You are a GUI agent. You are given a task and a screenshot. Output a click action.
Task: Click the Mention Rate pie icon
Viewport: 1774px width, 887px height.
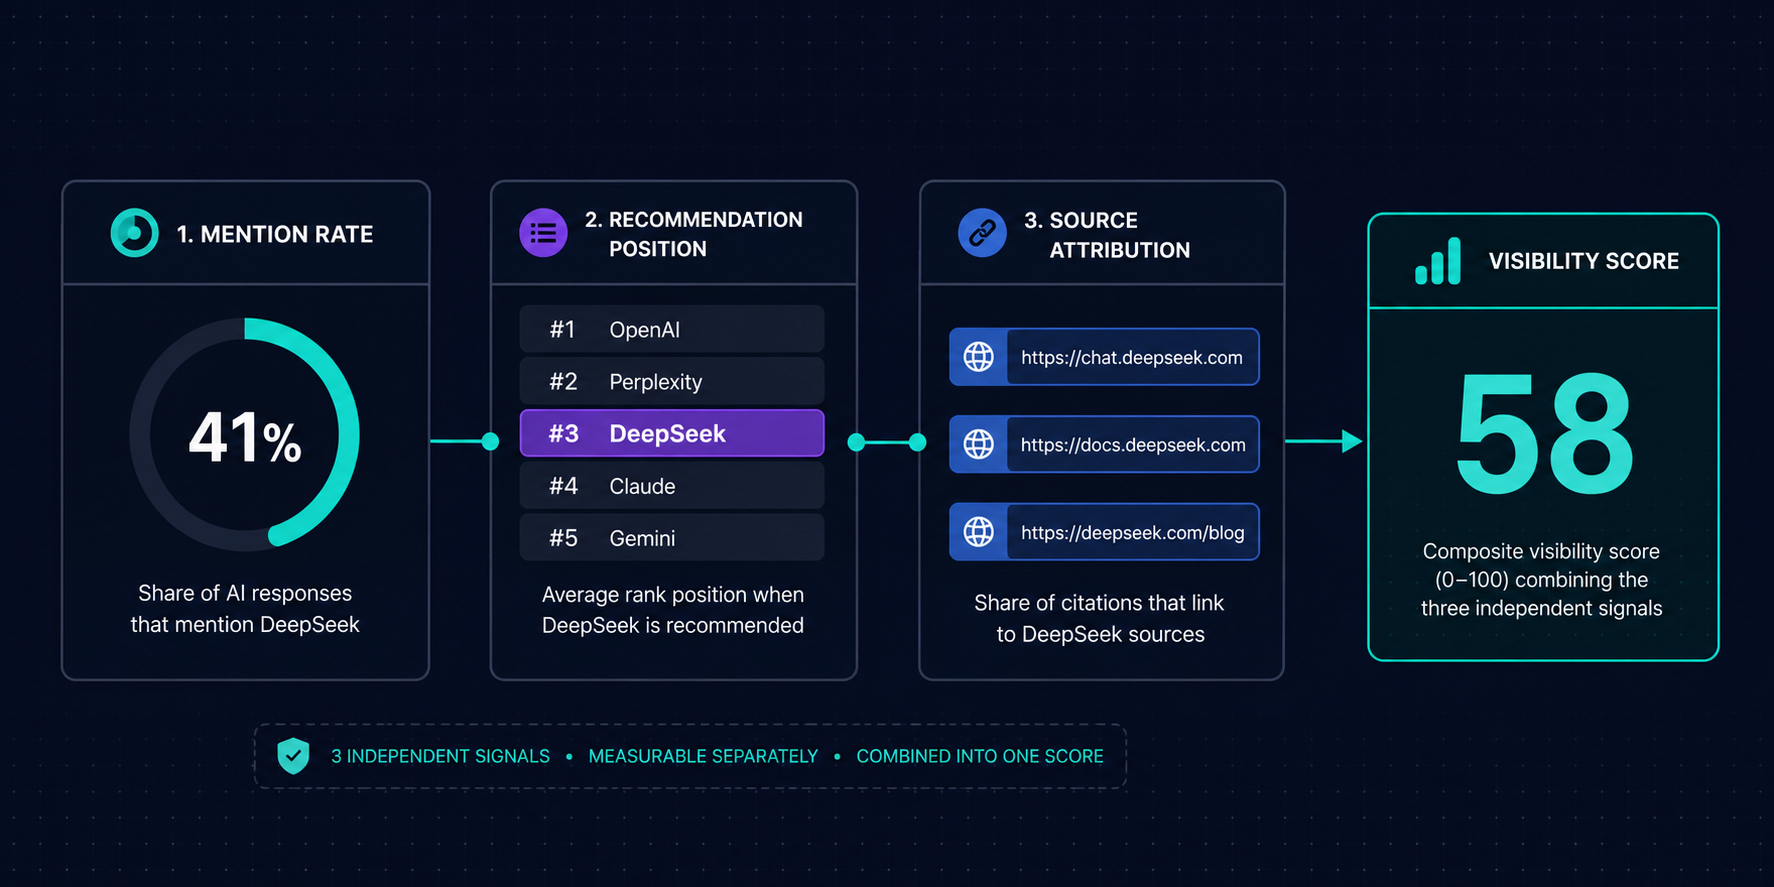pyautogui.click(x=135, y=233)
